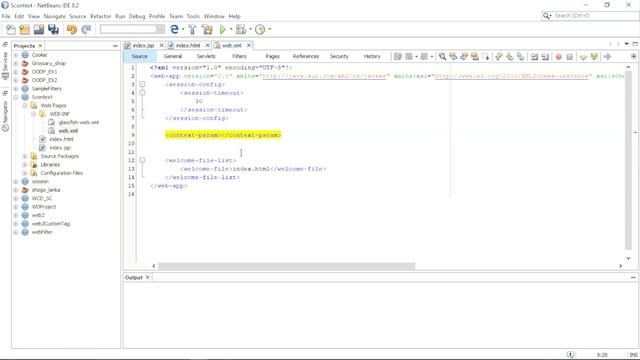
Task: Open the browser selector dropdown arrow
Action: pyautogui.click(x=182, y=29)
